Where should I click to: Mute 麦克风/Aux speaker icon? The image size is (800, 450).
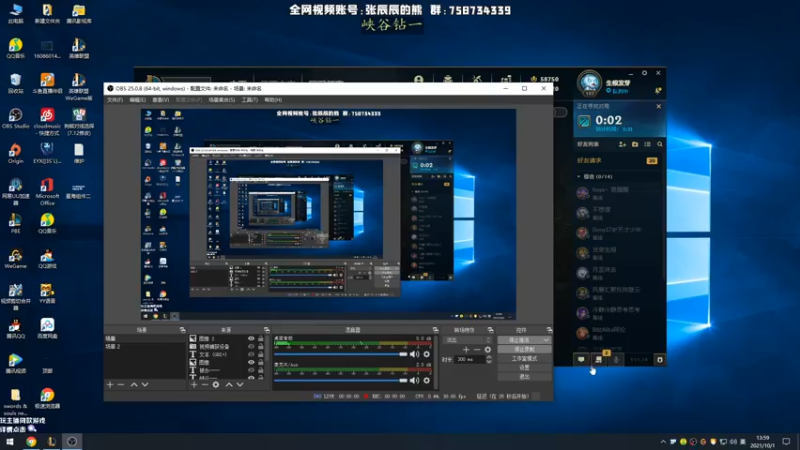(414, 380)
